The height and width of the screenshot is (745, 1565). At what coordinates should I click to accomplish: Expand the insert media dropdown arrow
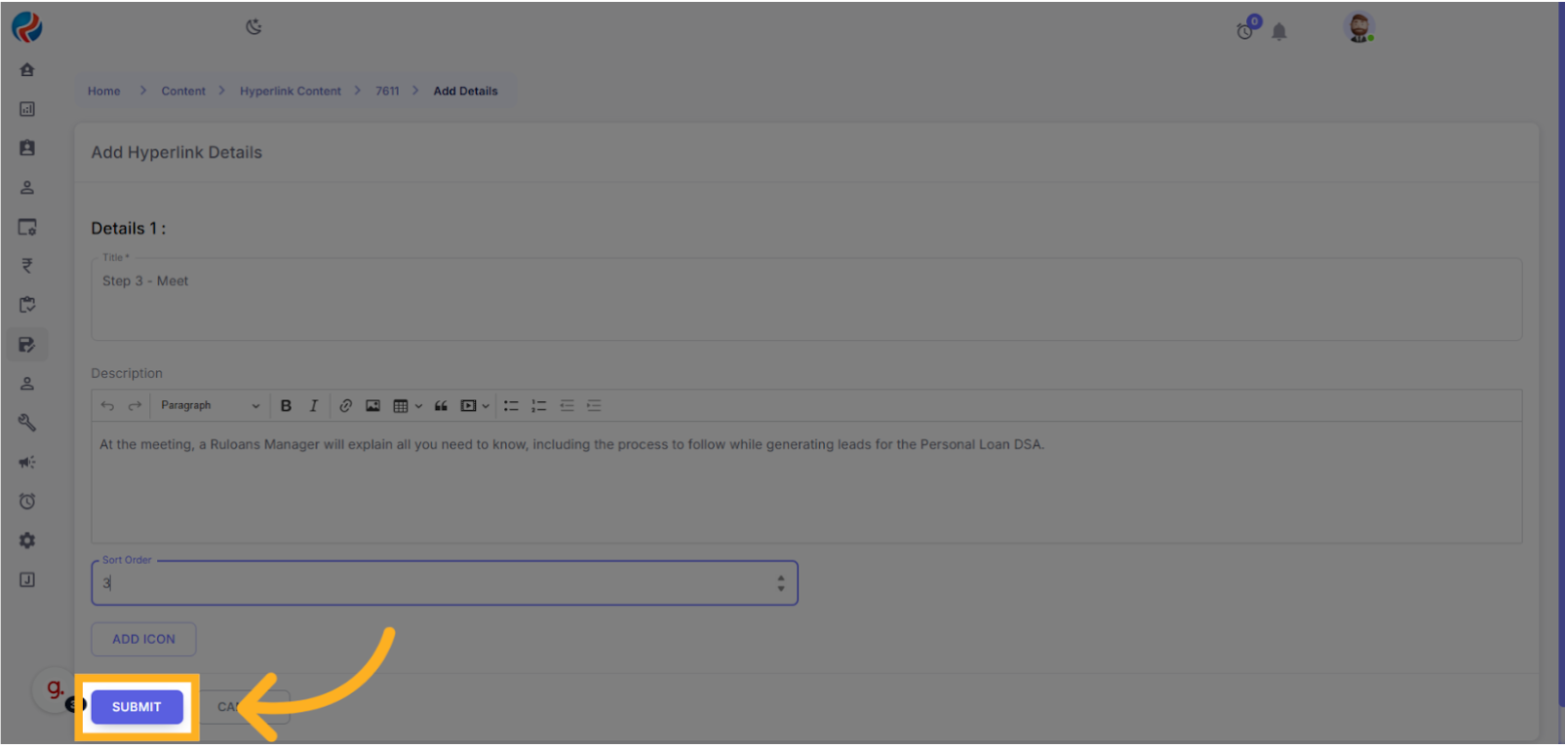click(x=486, y=406)
